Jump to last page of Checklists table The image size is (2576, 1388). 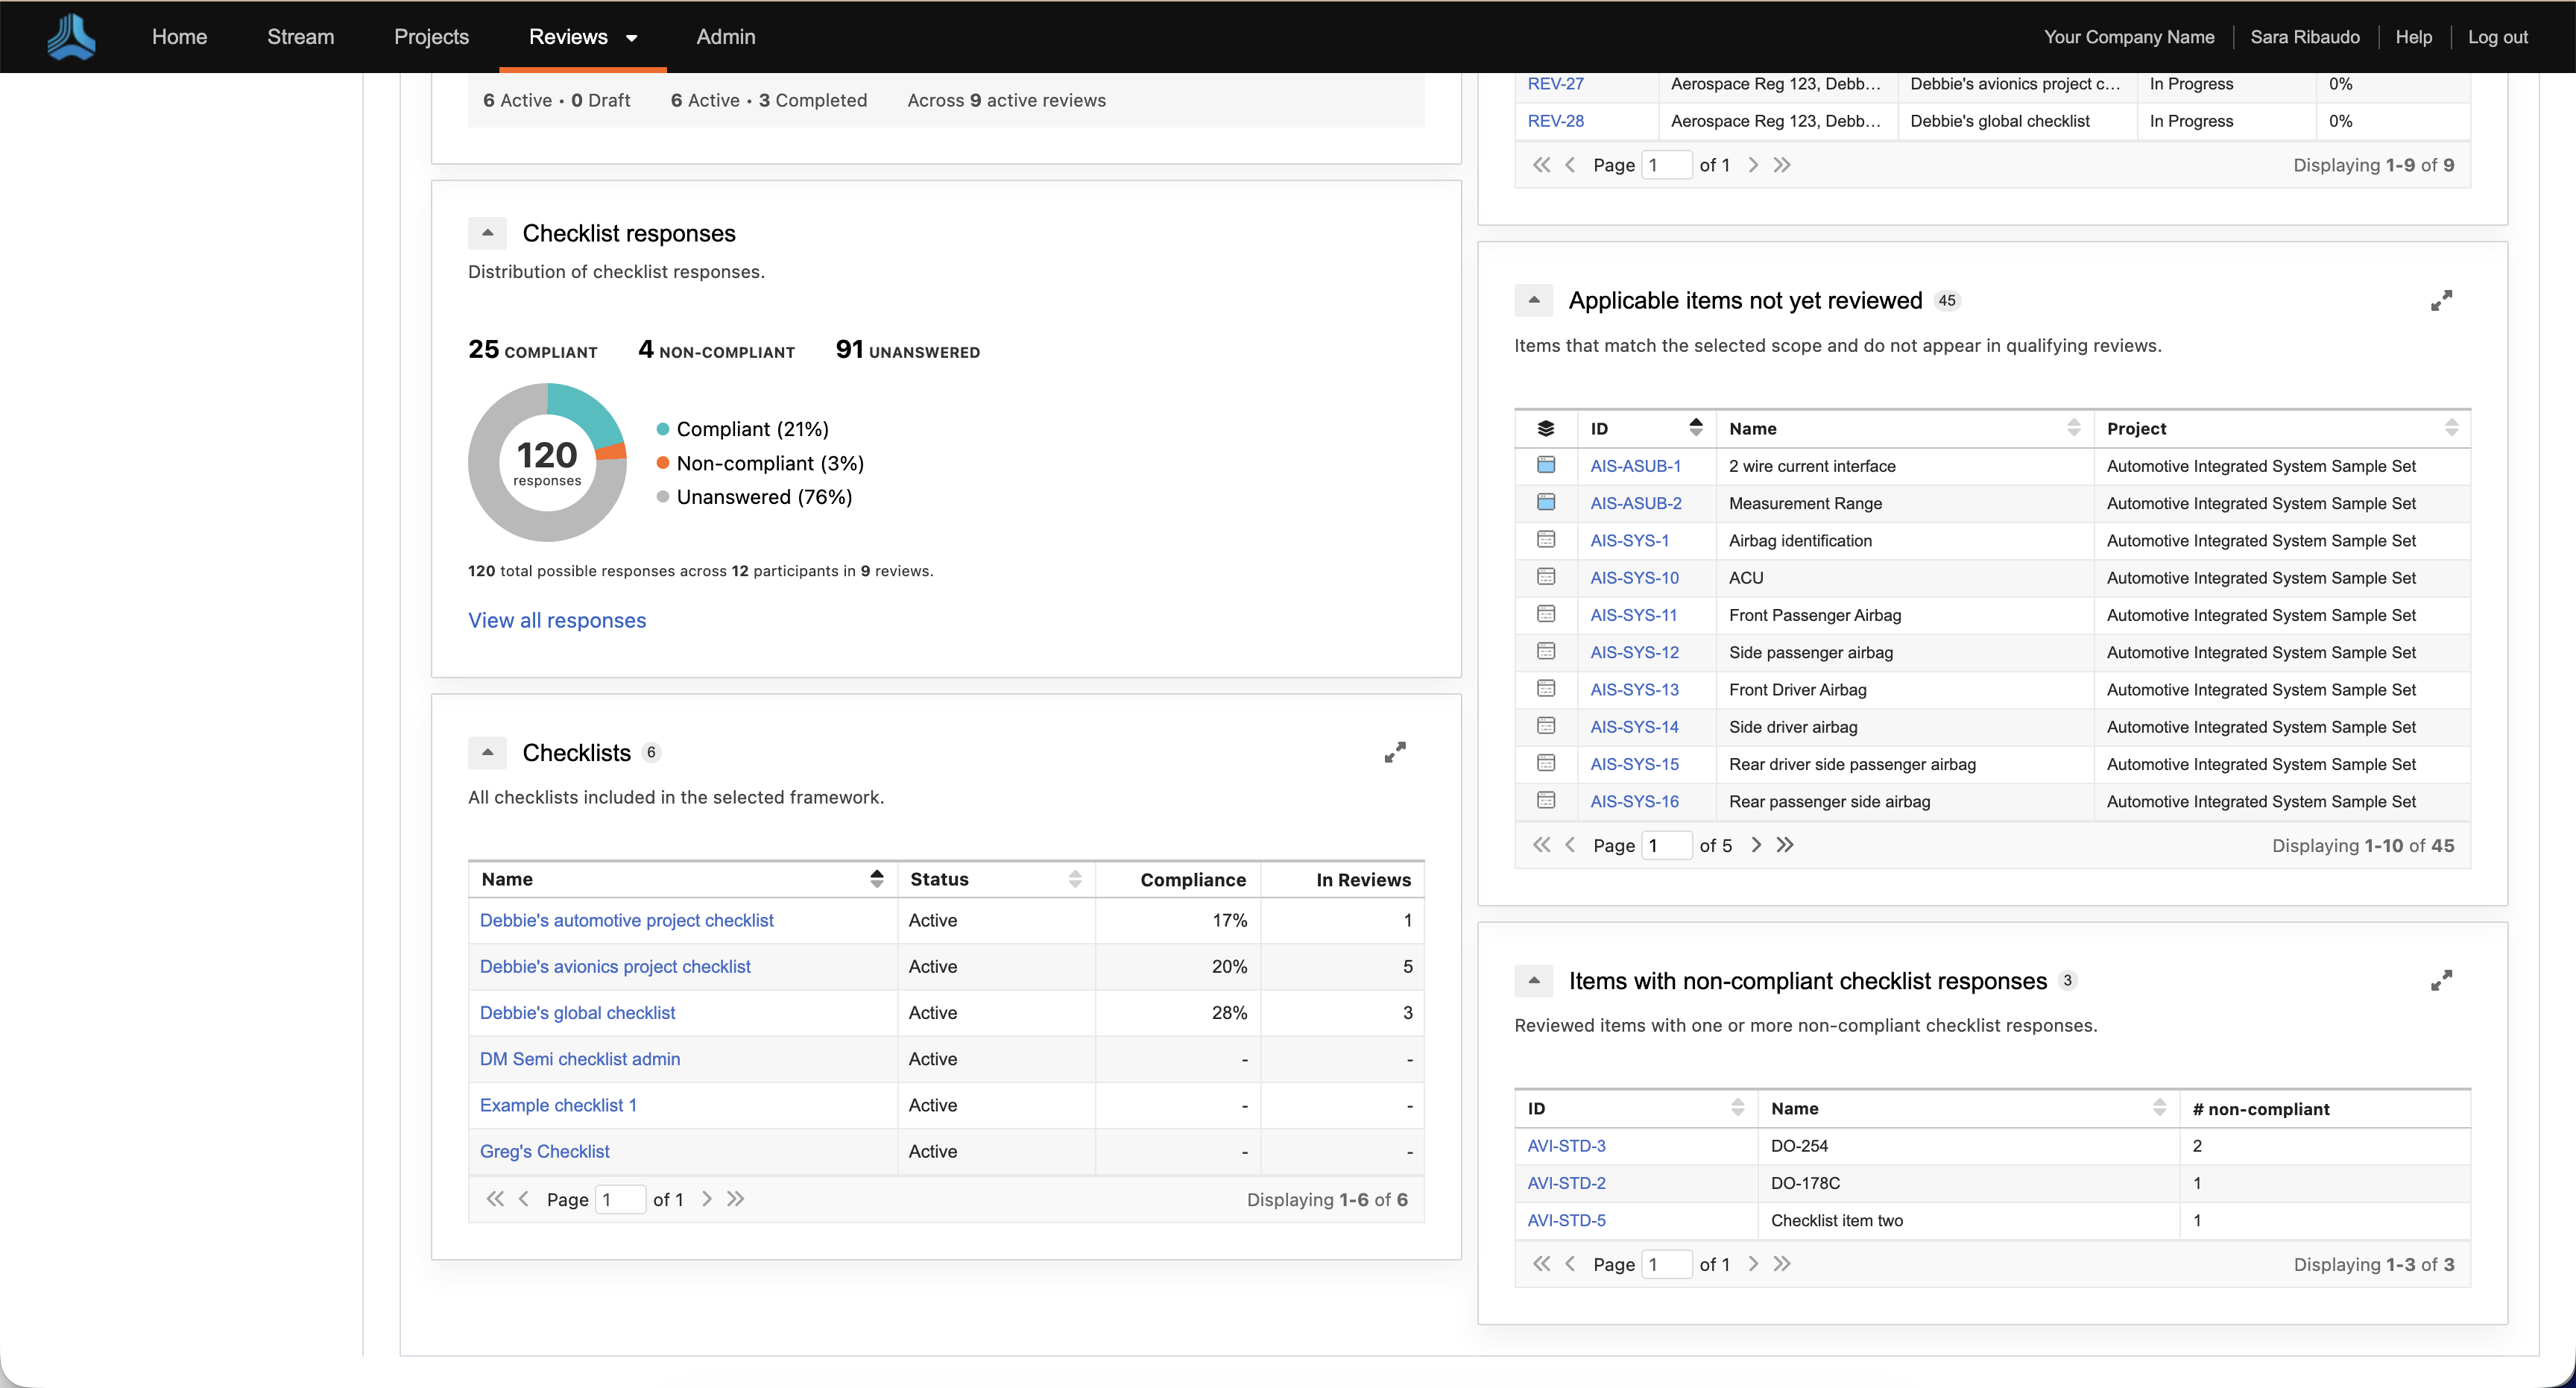pyautogui.click(x=735, y=1199)
